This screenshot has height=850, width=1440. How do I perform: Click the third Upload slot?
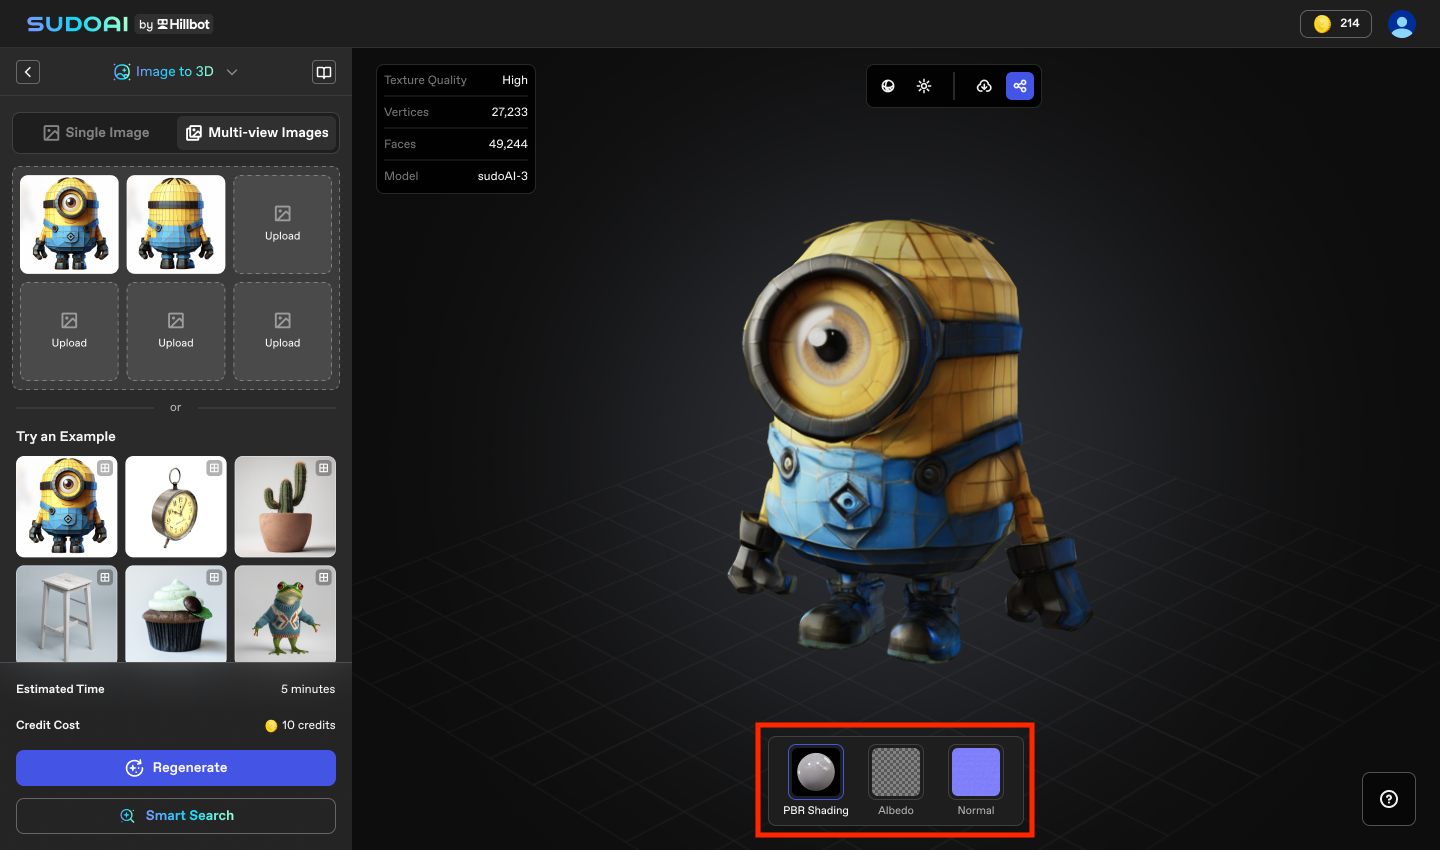(x=283, y=225)
